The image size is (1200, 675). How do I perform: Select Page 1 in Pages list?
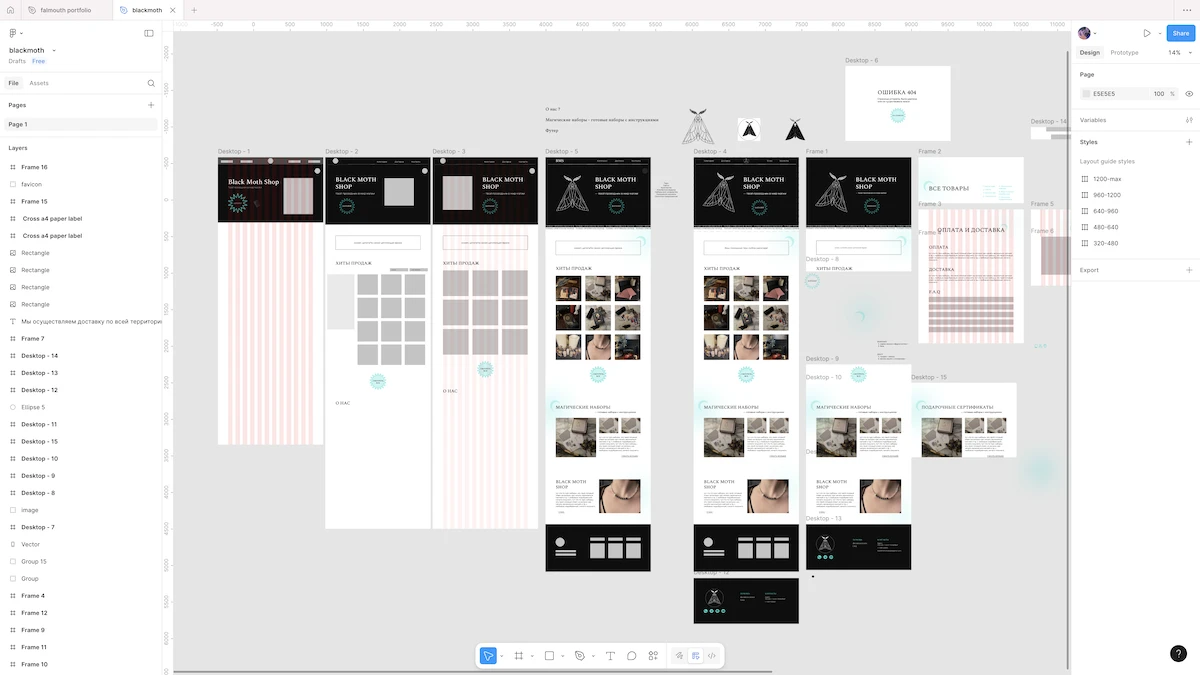tap(81, 124)
